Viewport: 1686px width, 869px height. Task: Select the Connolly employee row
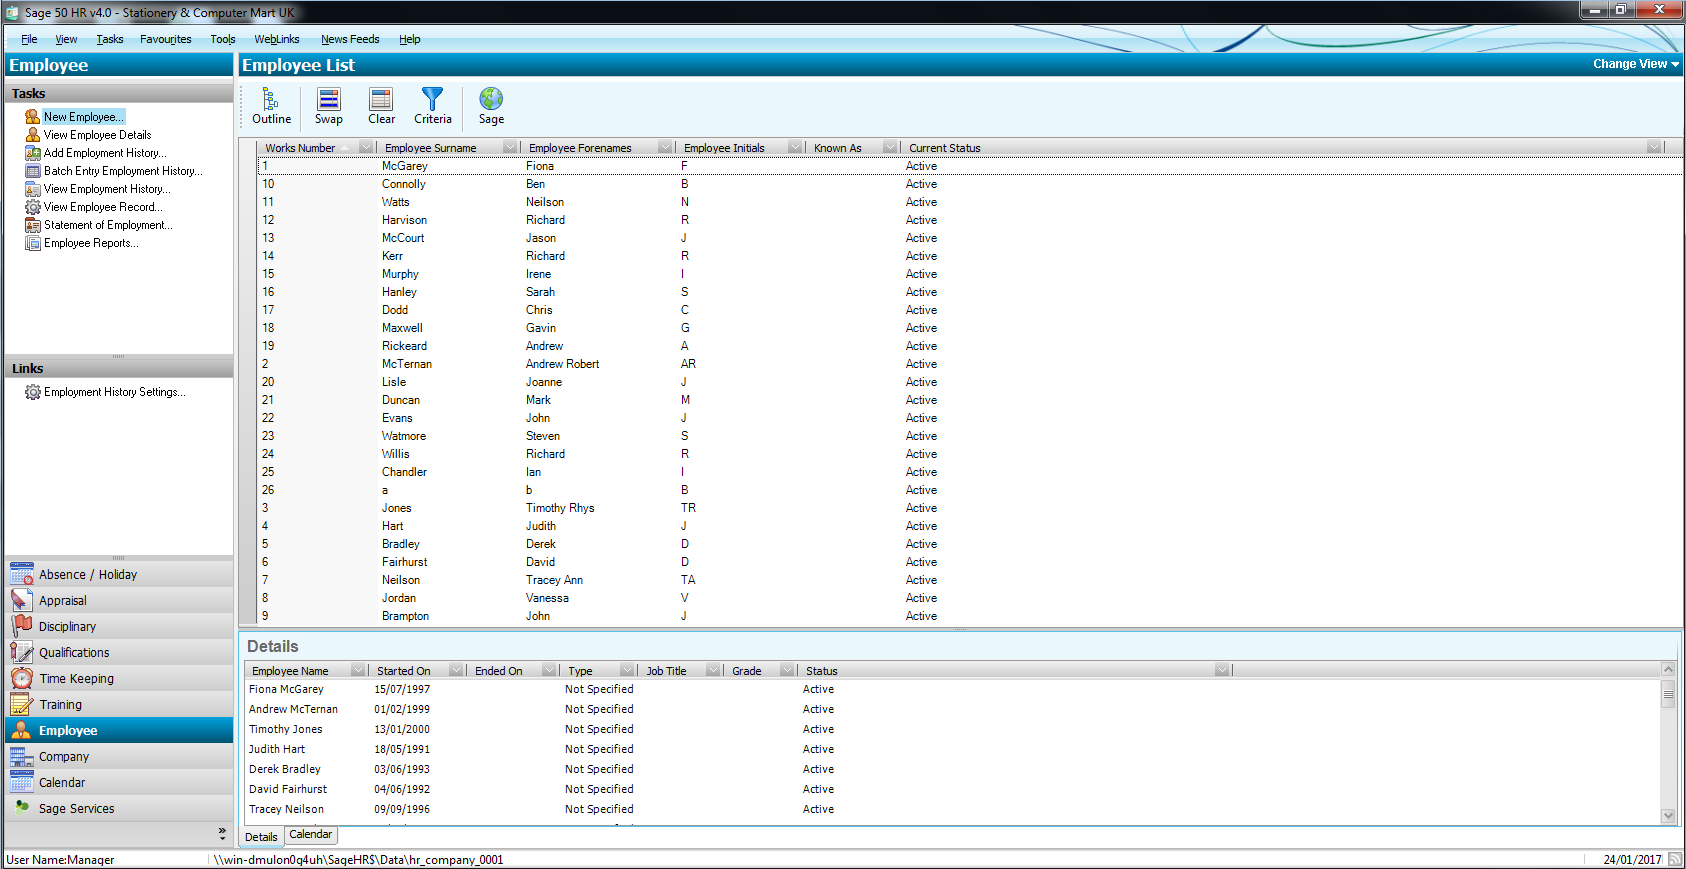[970, 184]
